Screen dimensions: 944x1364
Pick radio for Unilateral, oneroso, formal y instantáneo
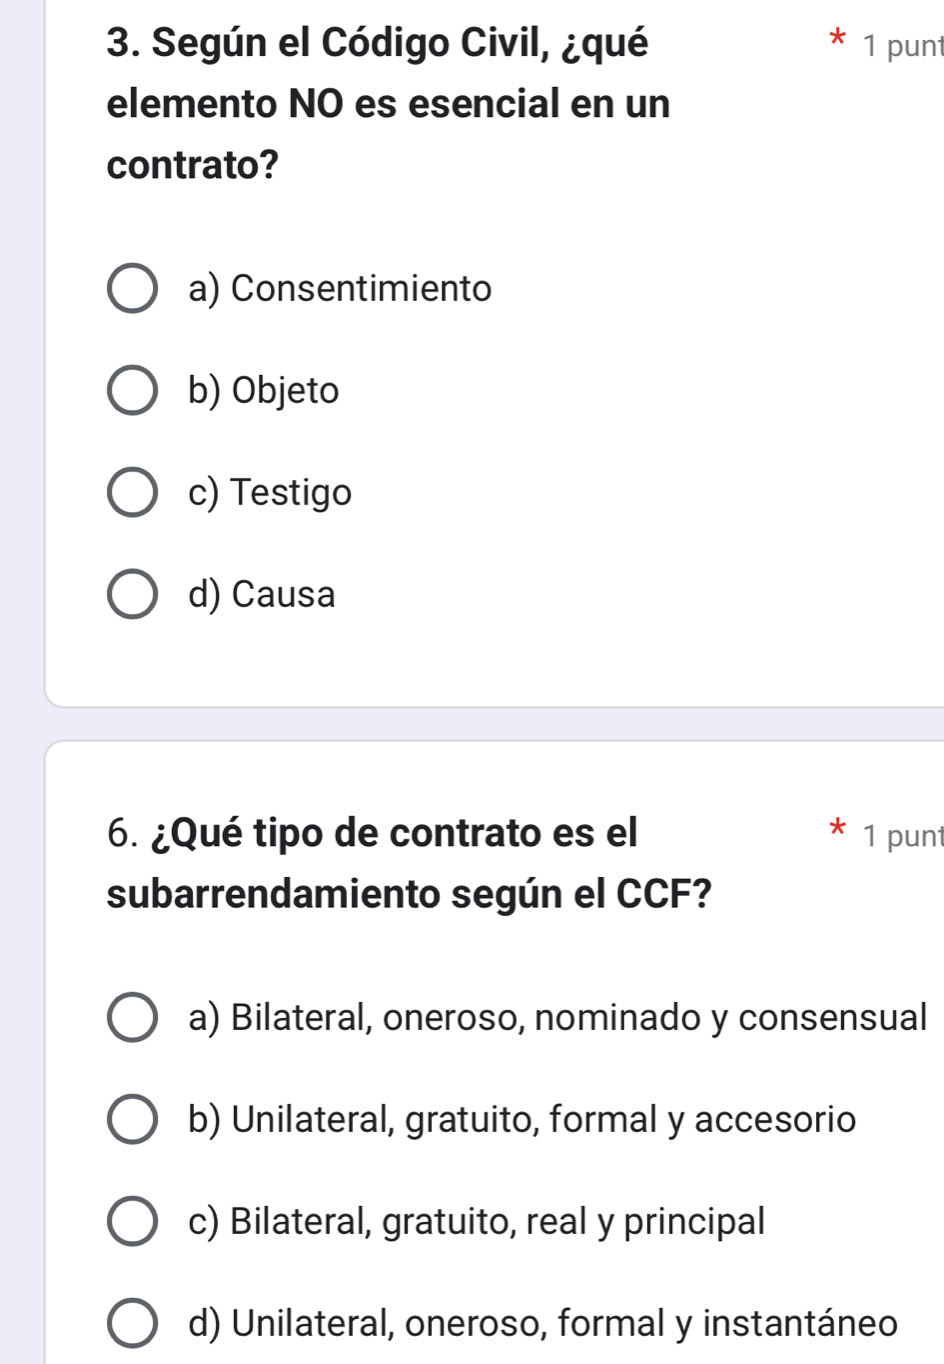tap(131, 1324)
